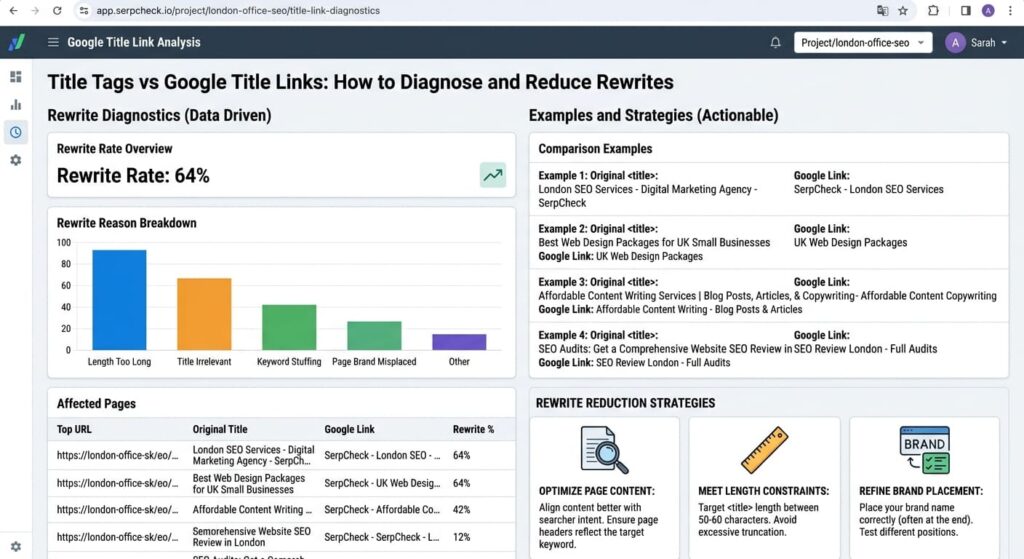Click the 'OPTIMIZE PAGE CONTENT:' heading
The width and height of the screenshot is (1024, 559).
(596, 491)
